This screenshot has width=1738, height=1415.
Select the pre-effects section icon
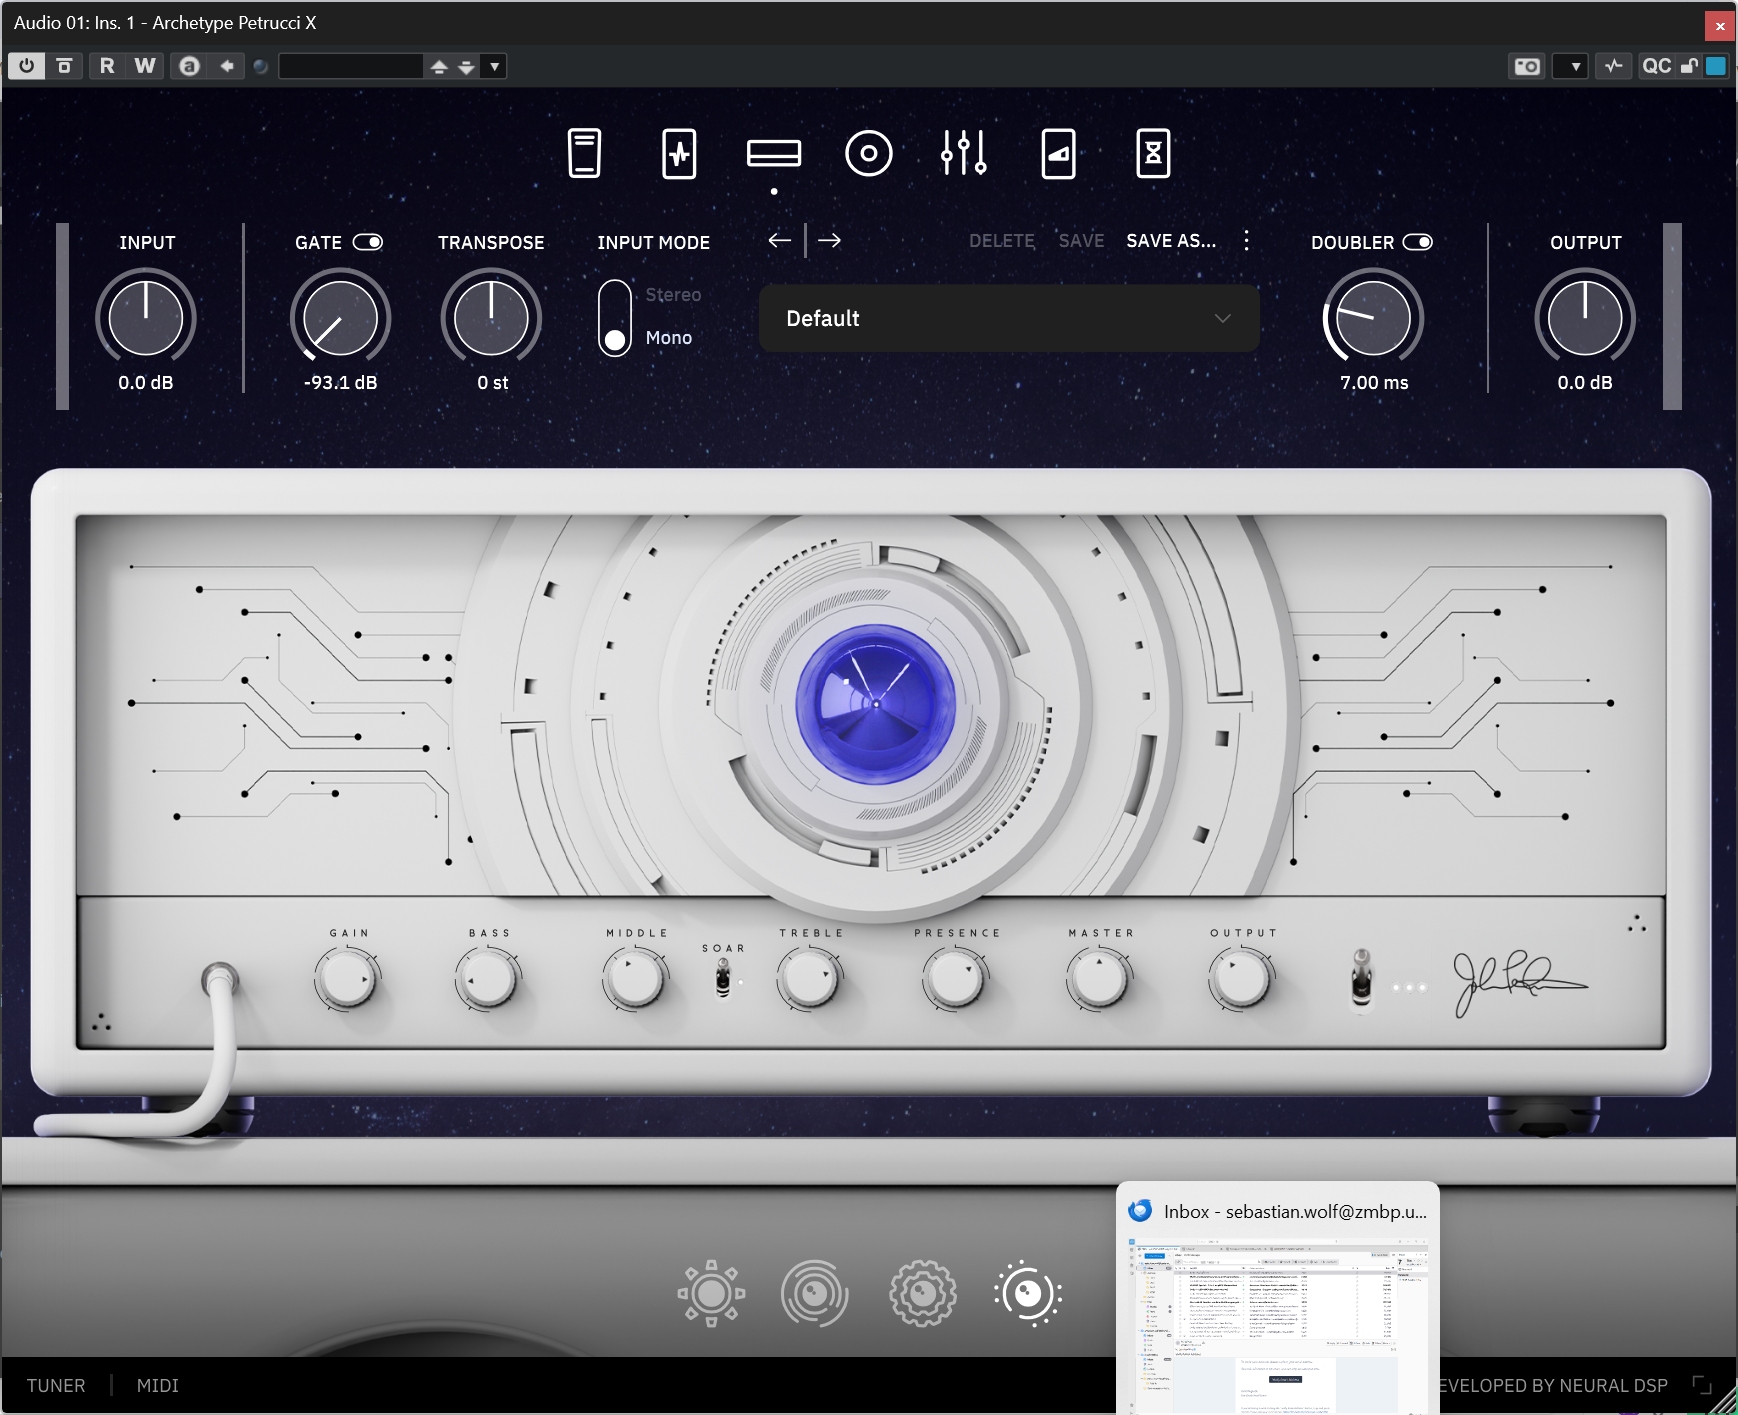679,154
